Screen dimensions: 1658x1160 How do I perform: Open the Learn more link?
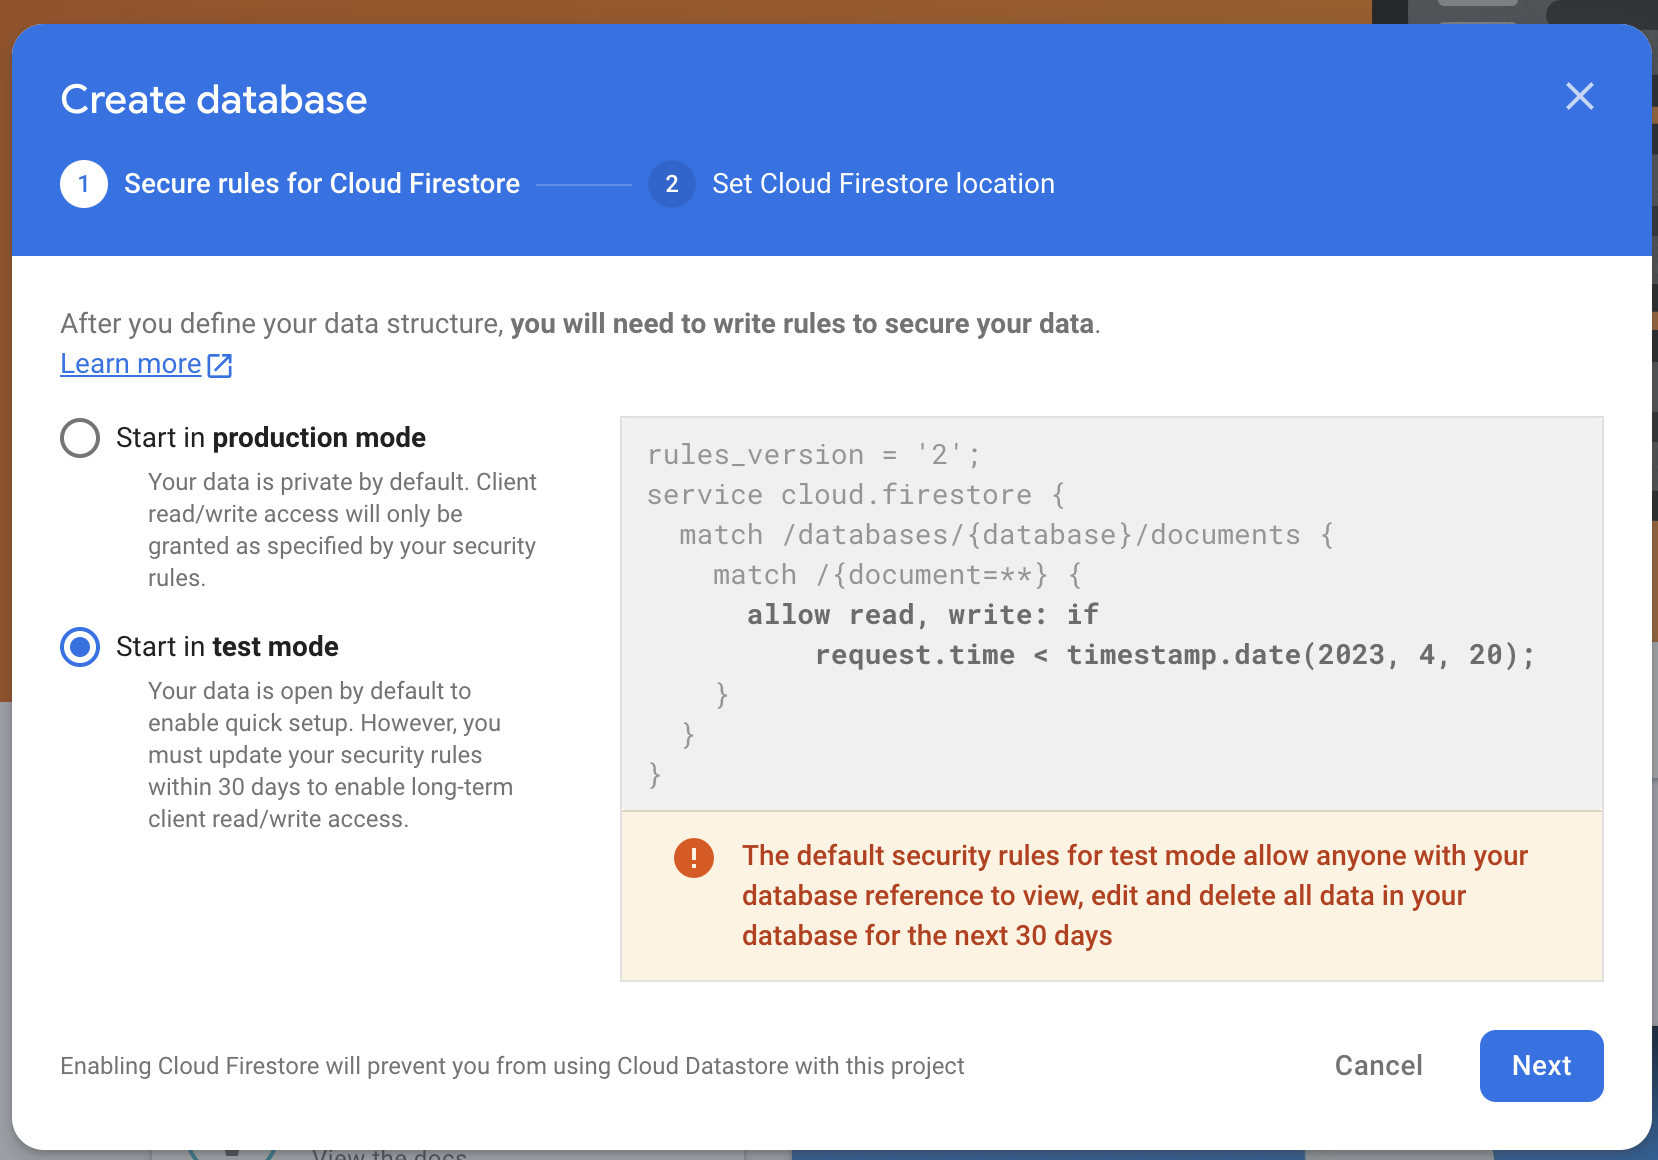click(x=131, y=364)
